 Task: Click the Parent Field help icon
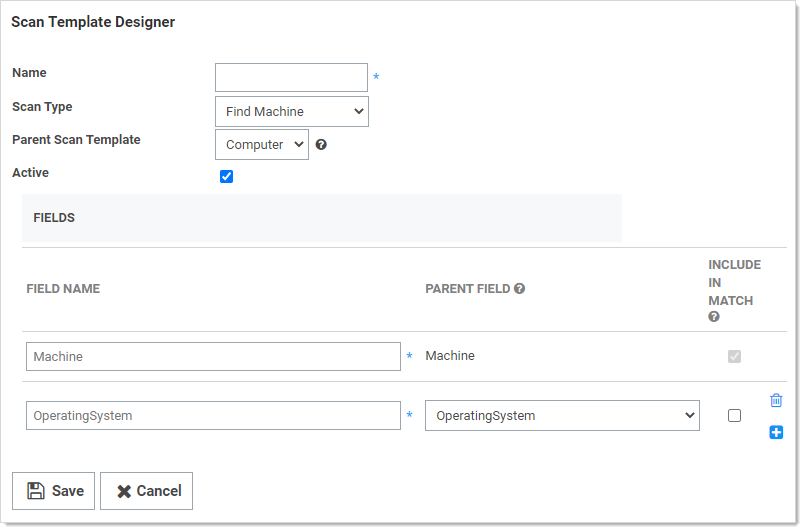point(520,289)
